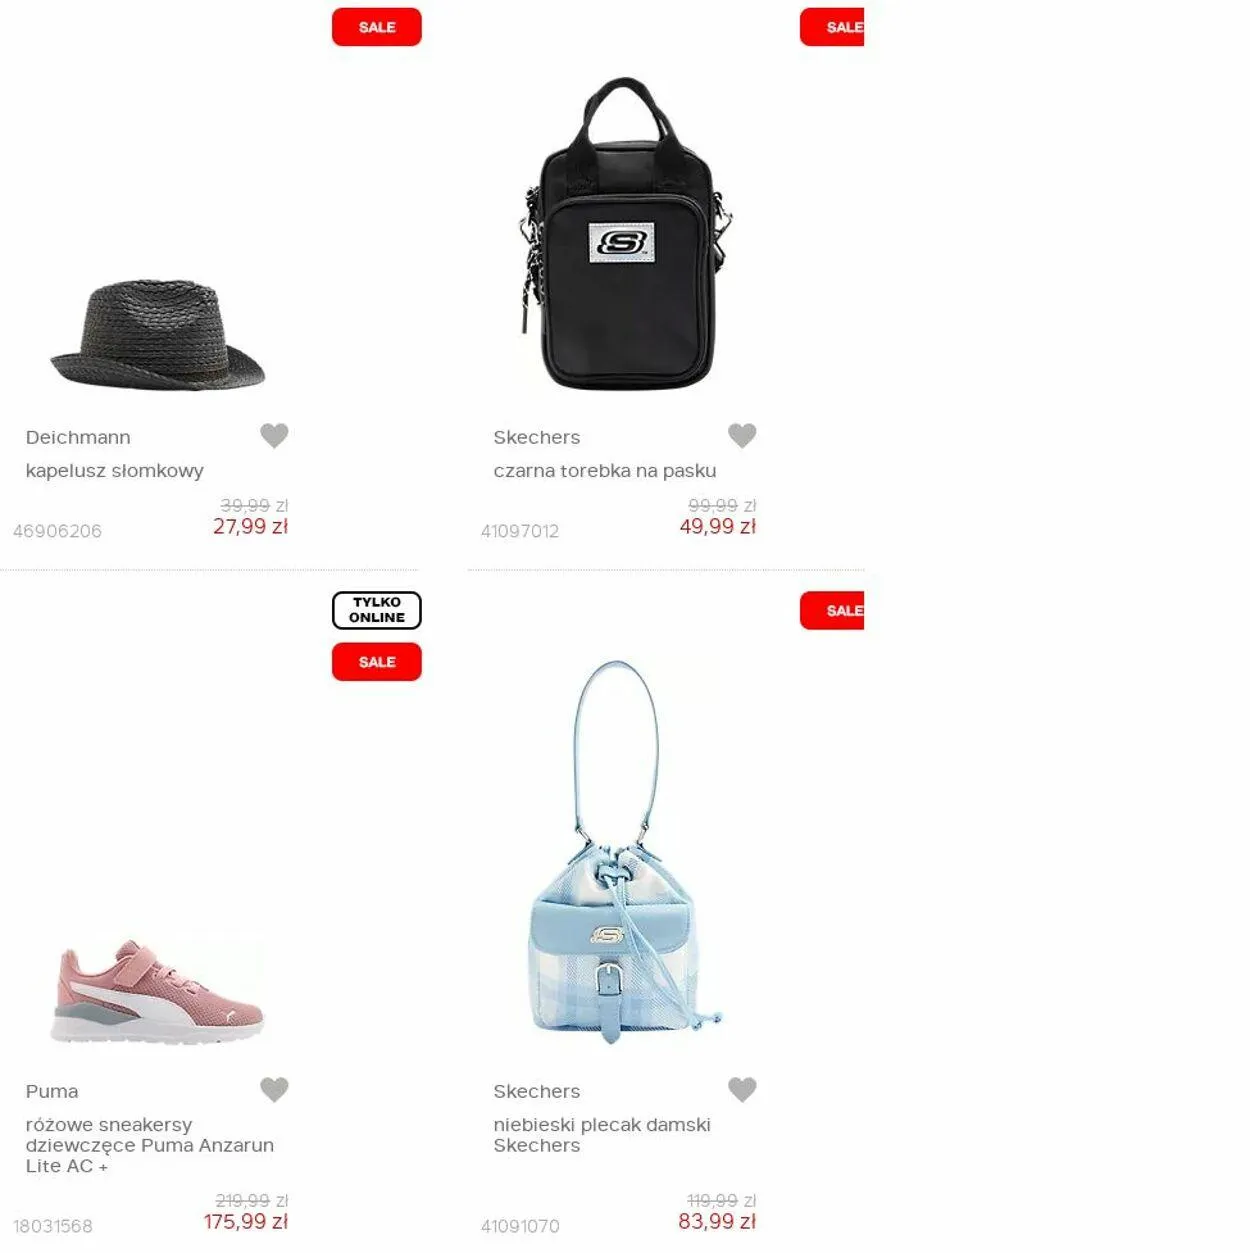Open różowe sneakersy dziewczęce Puma Anzarun link
This screenshot has height=1253, width=1250.
point(150,1145)
